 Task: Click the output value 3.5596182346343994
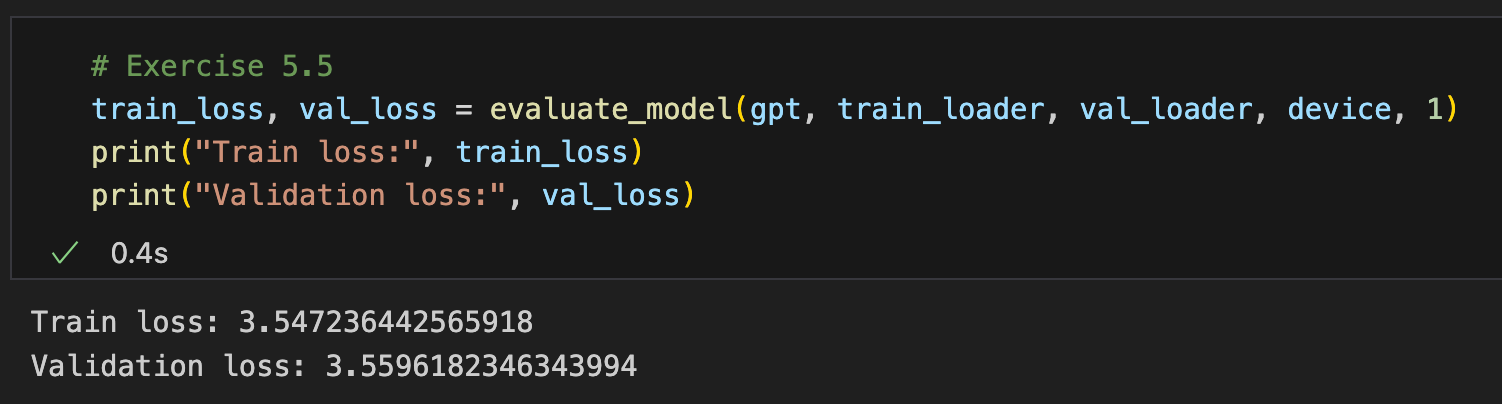481,366
